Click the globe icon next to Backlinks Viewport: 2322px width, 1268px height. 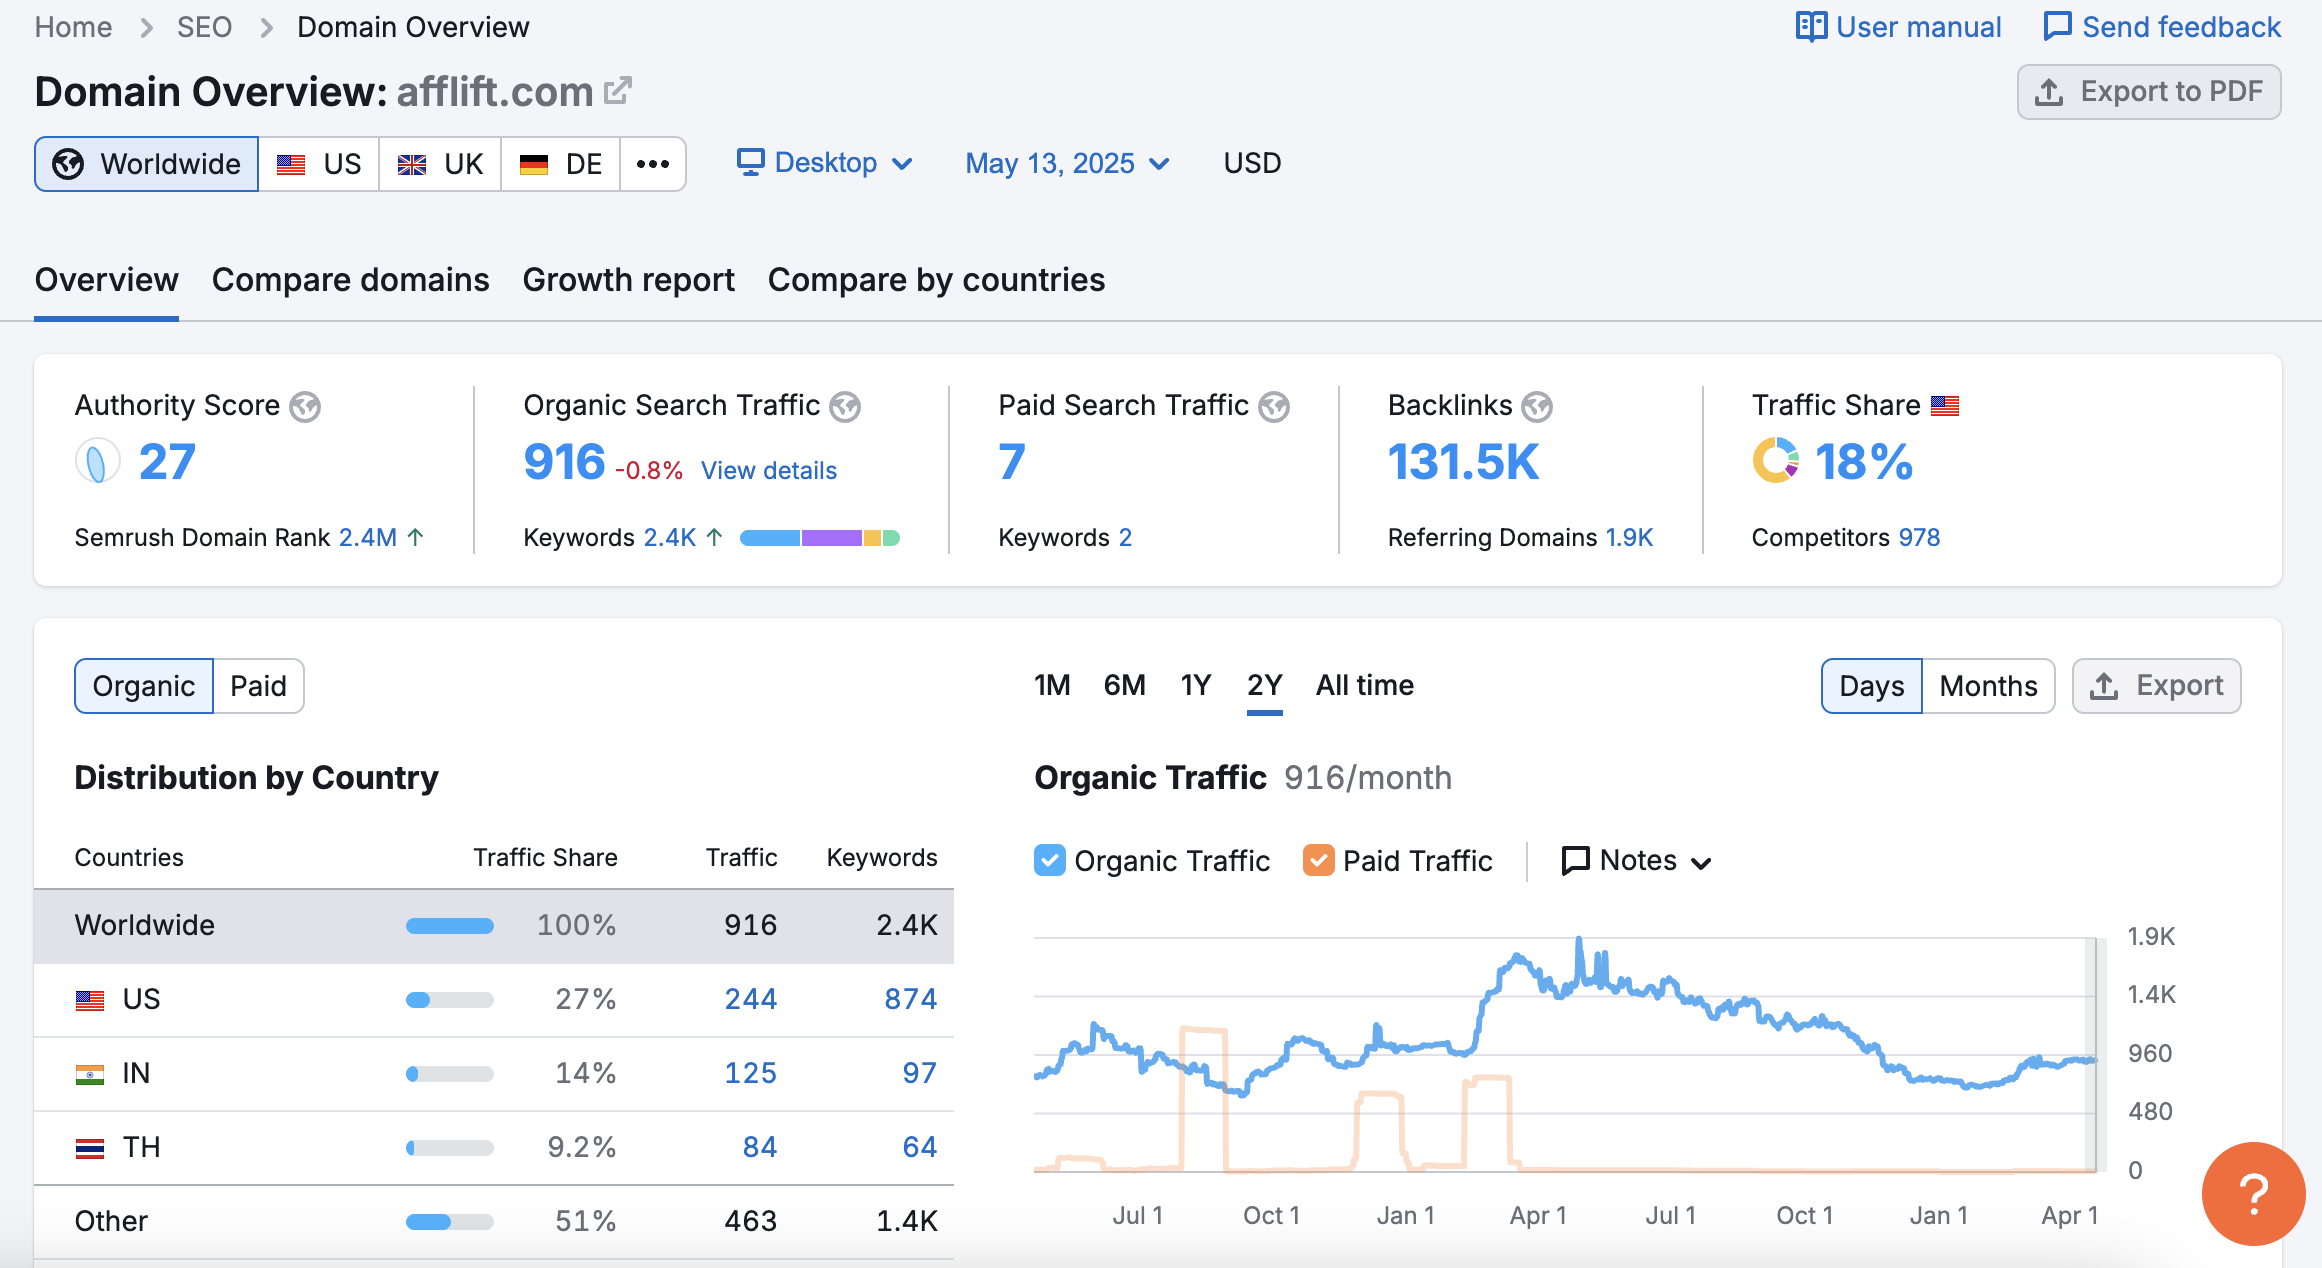pos(1537,407)
